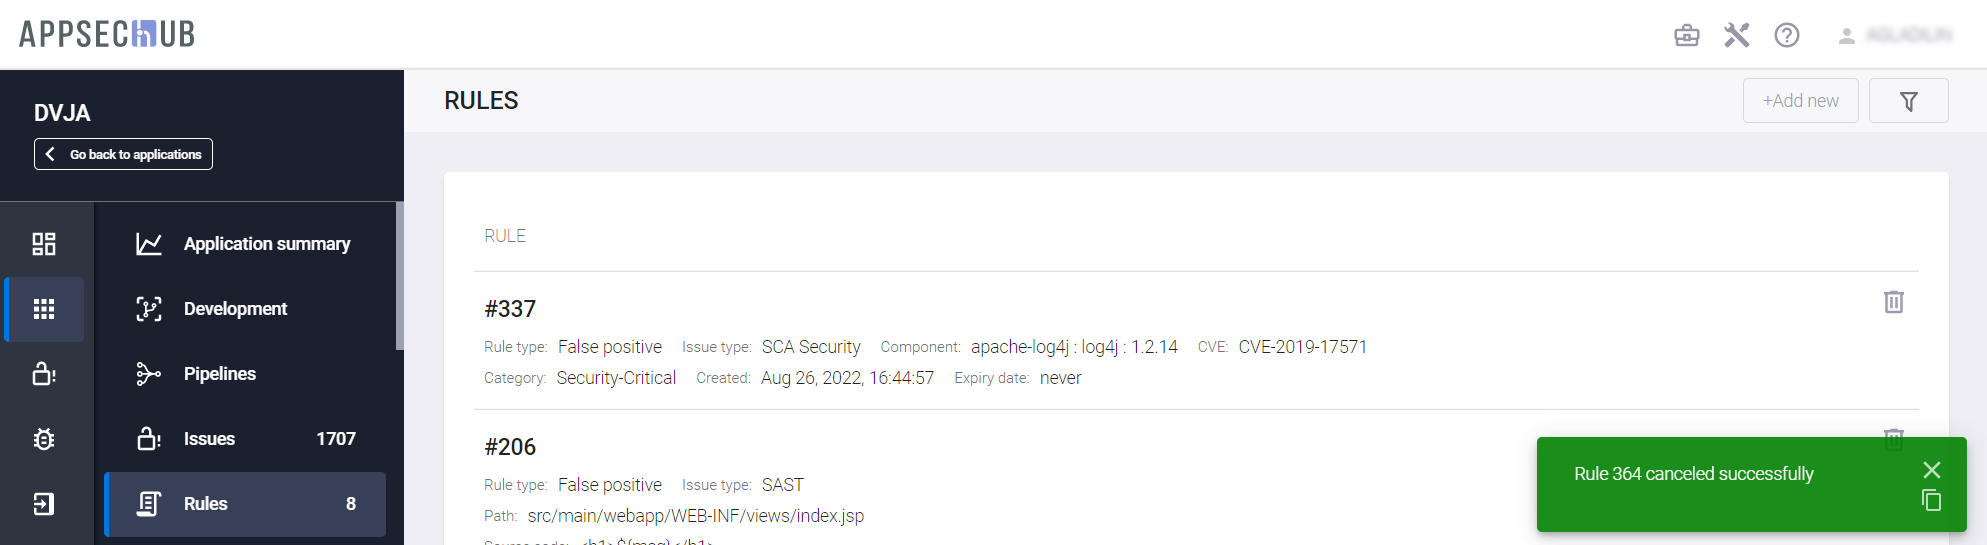1987x545 pixels.
Task: Open the briefcase icon in top bar
Action: click(x=1686, y=36)
